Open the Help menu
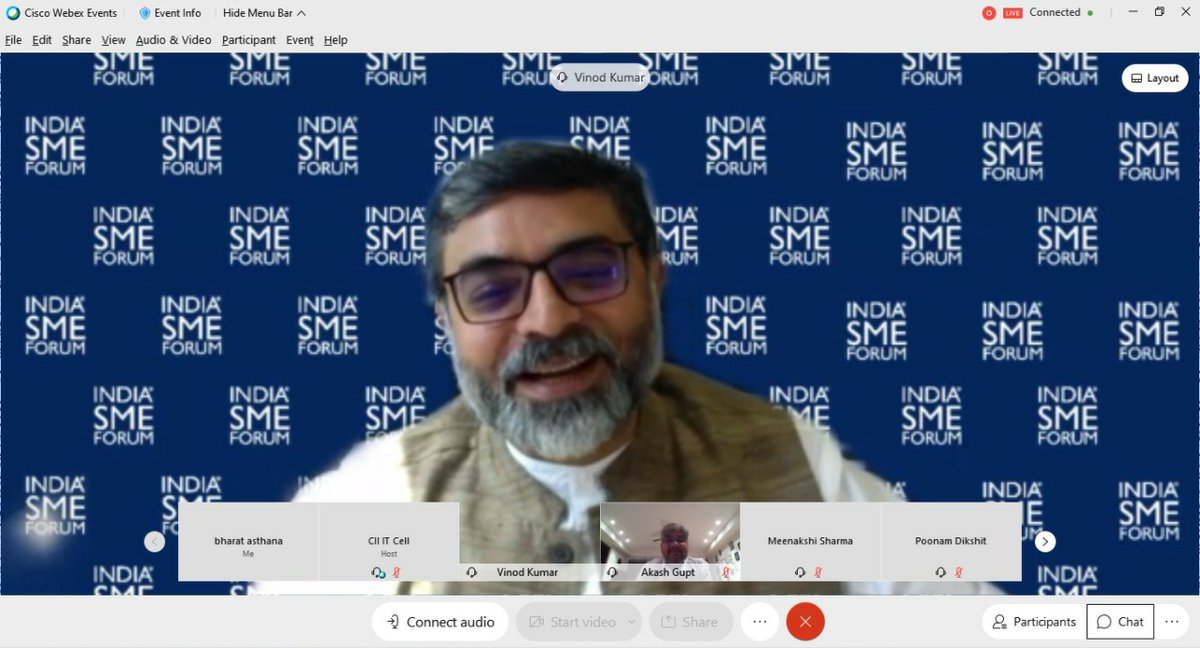1200x648 pixels. click(x=336, y=40)
